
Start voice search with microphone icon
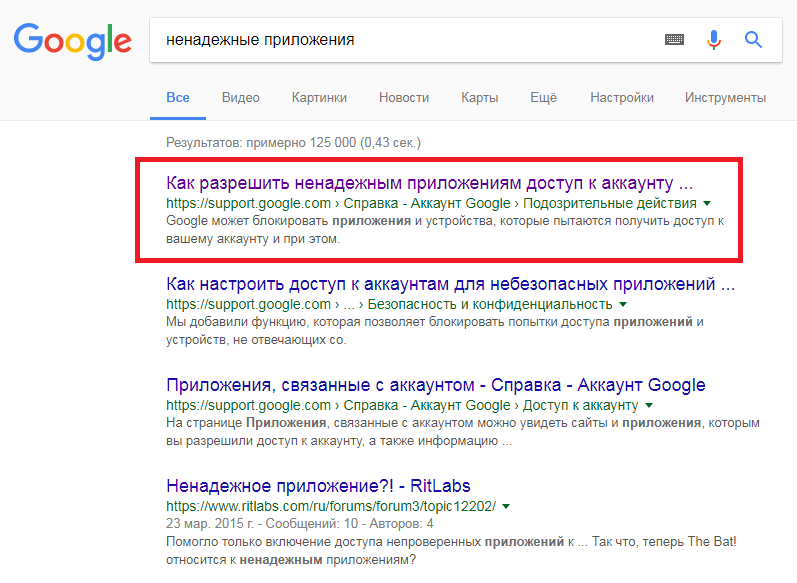[713, 40]
